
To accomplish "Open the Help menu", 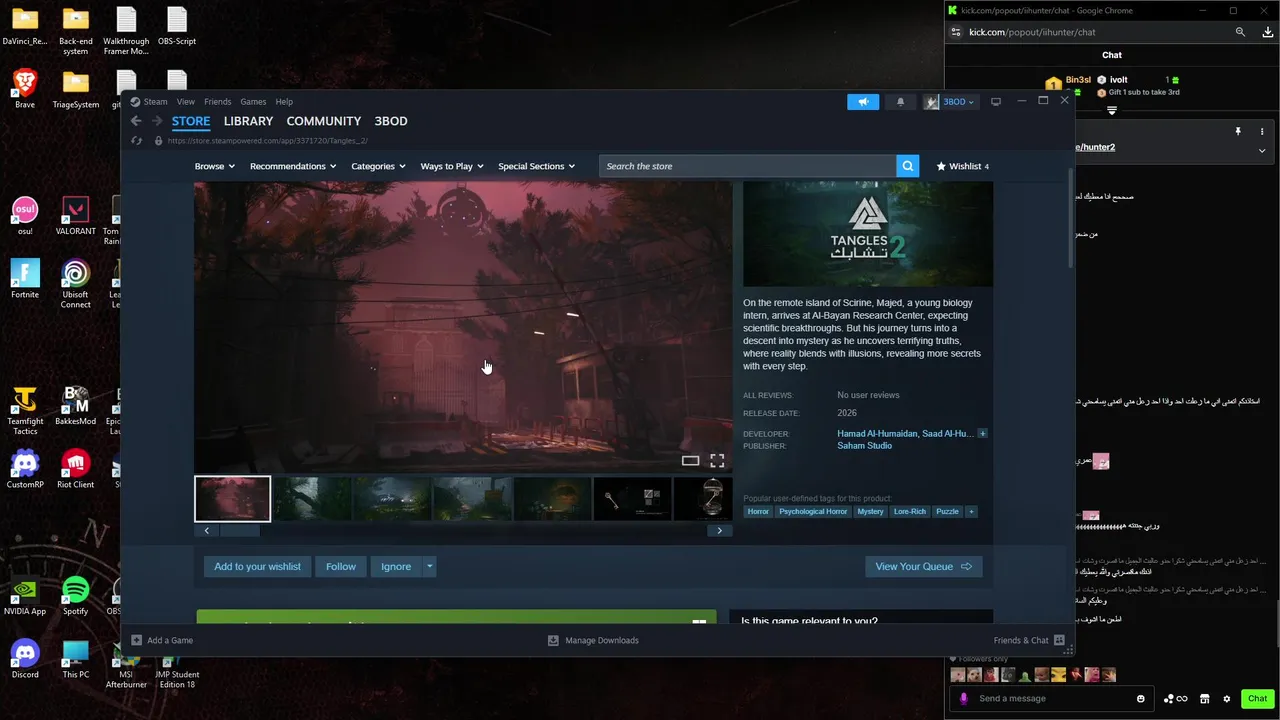I will point(284,101).
